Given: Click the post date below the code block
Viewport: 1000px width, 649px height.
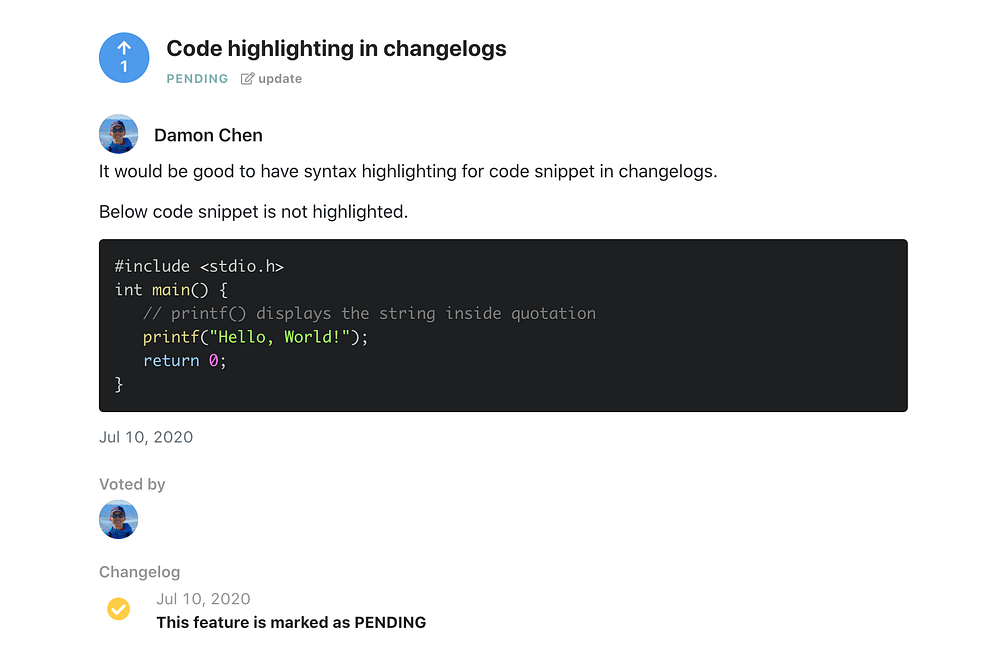Looking at the screenshot, I should (146, 437).
